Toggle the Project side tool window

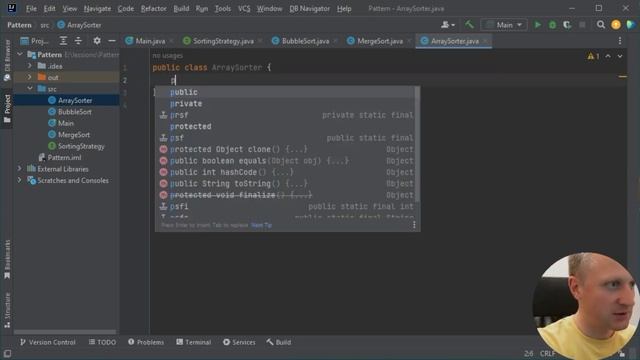pyautogui.click(x=7, y=108)
